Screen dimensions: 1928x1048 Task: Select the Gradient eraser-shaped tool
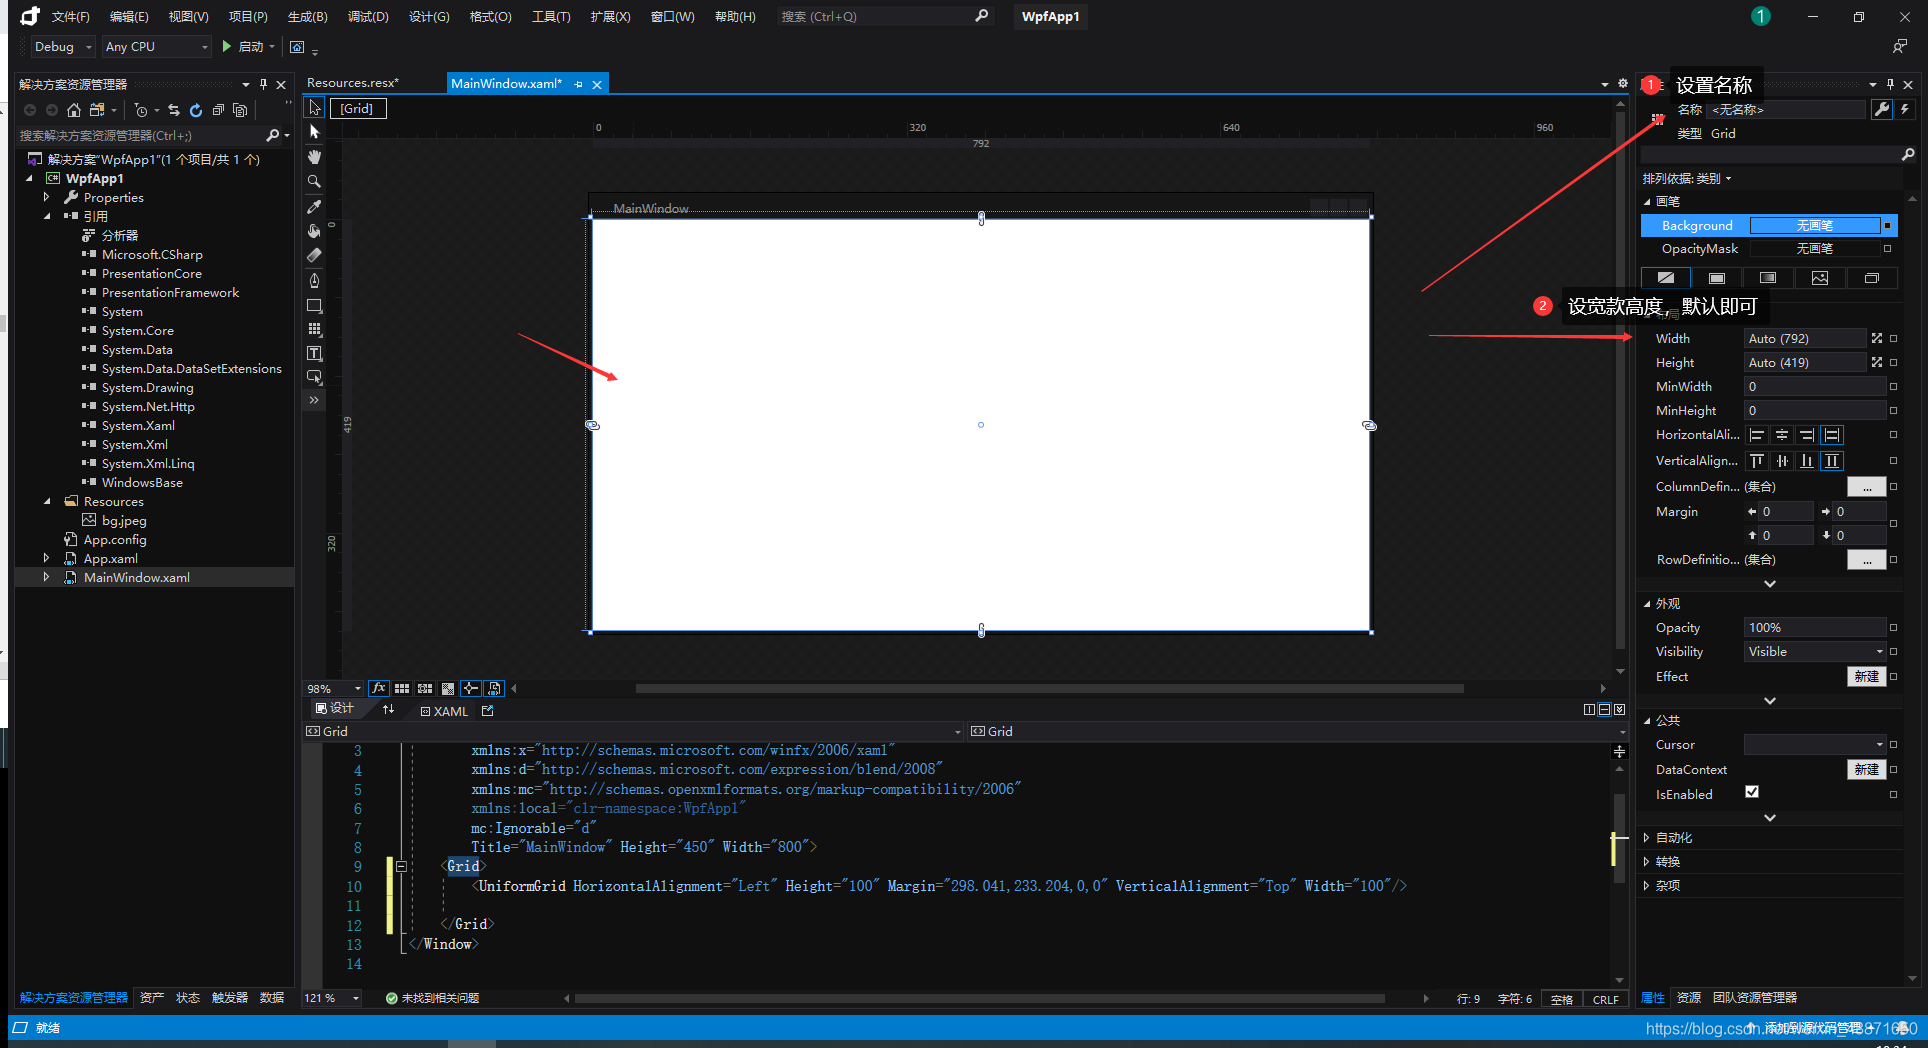[x=315, y=255]
